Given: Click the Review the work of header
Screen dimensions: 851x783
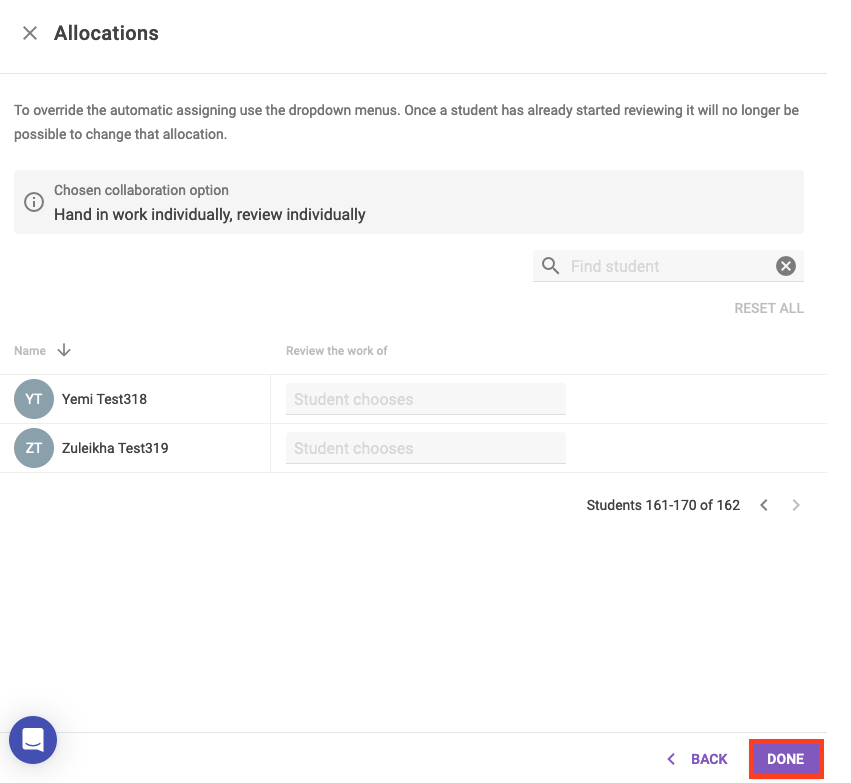Looking at the screenshot, I should click(x=336, y=350).
